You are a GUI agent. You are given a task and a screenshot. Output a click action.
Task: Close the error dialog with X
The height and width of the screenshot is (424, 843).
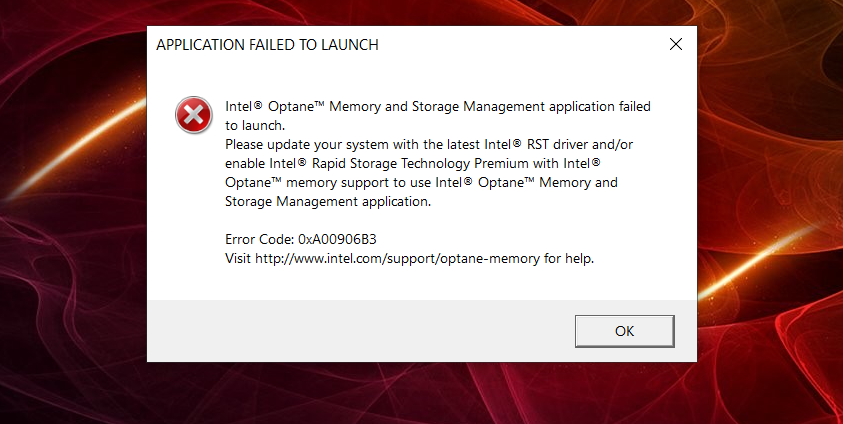[x=676, y=45]
